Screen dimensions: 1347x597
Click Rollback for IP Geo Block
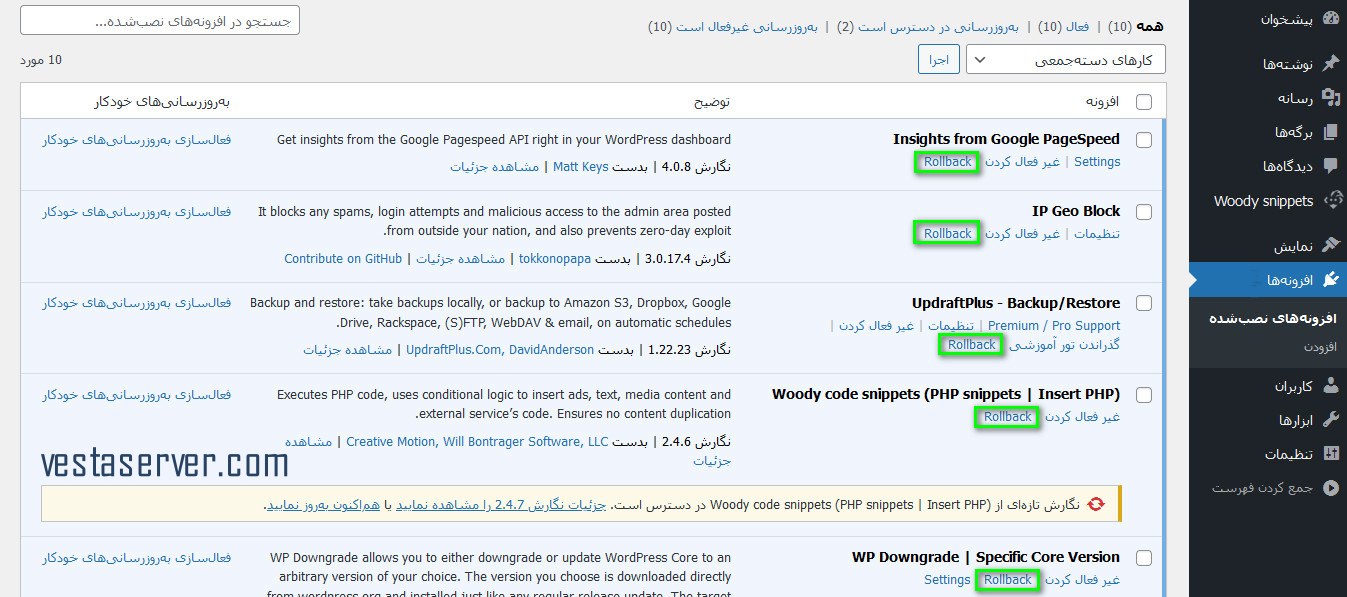(947, 234)
